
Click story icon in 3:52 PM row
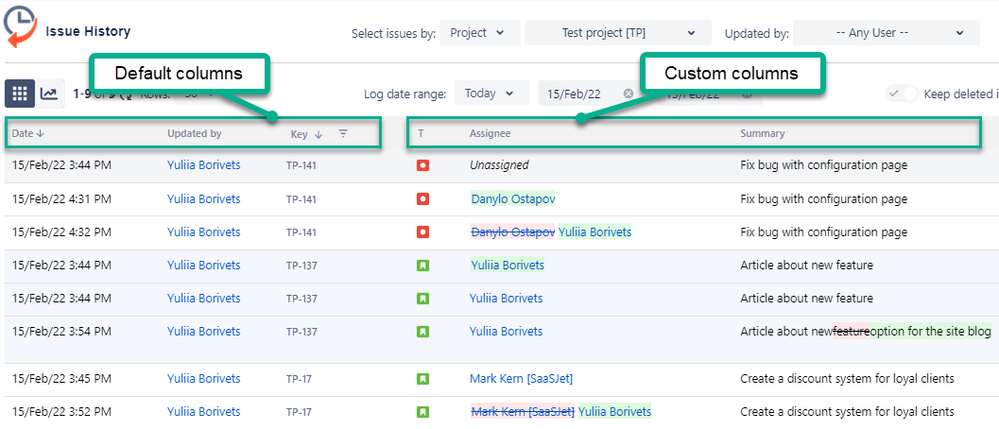point(422,412)
